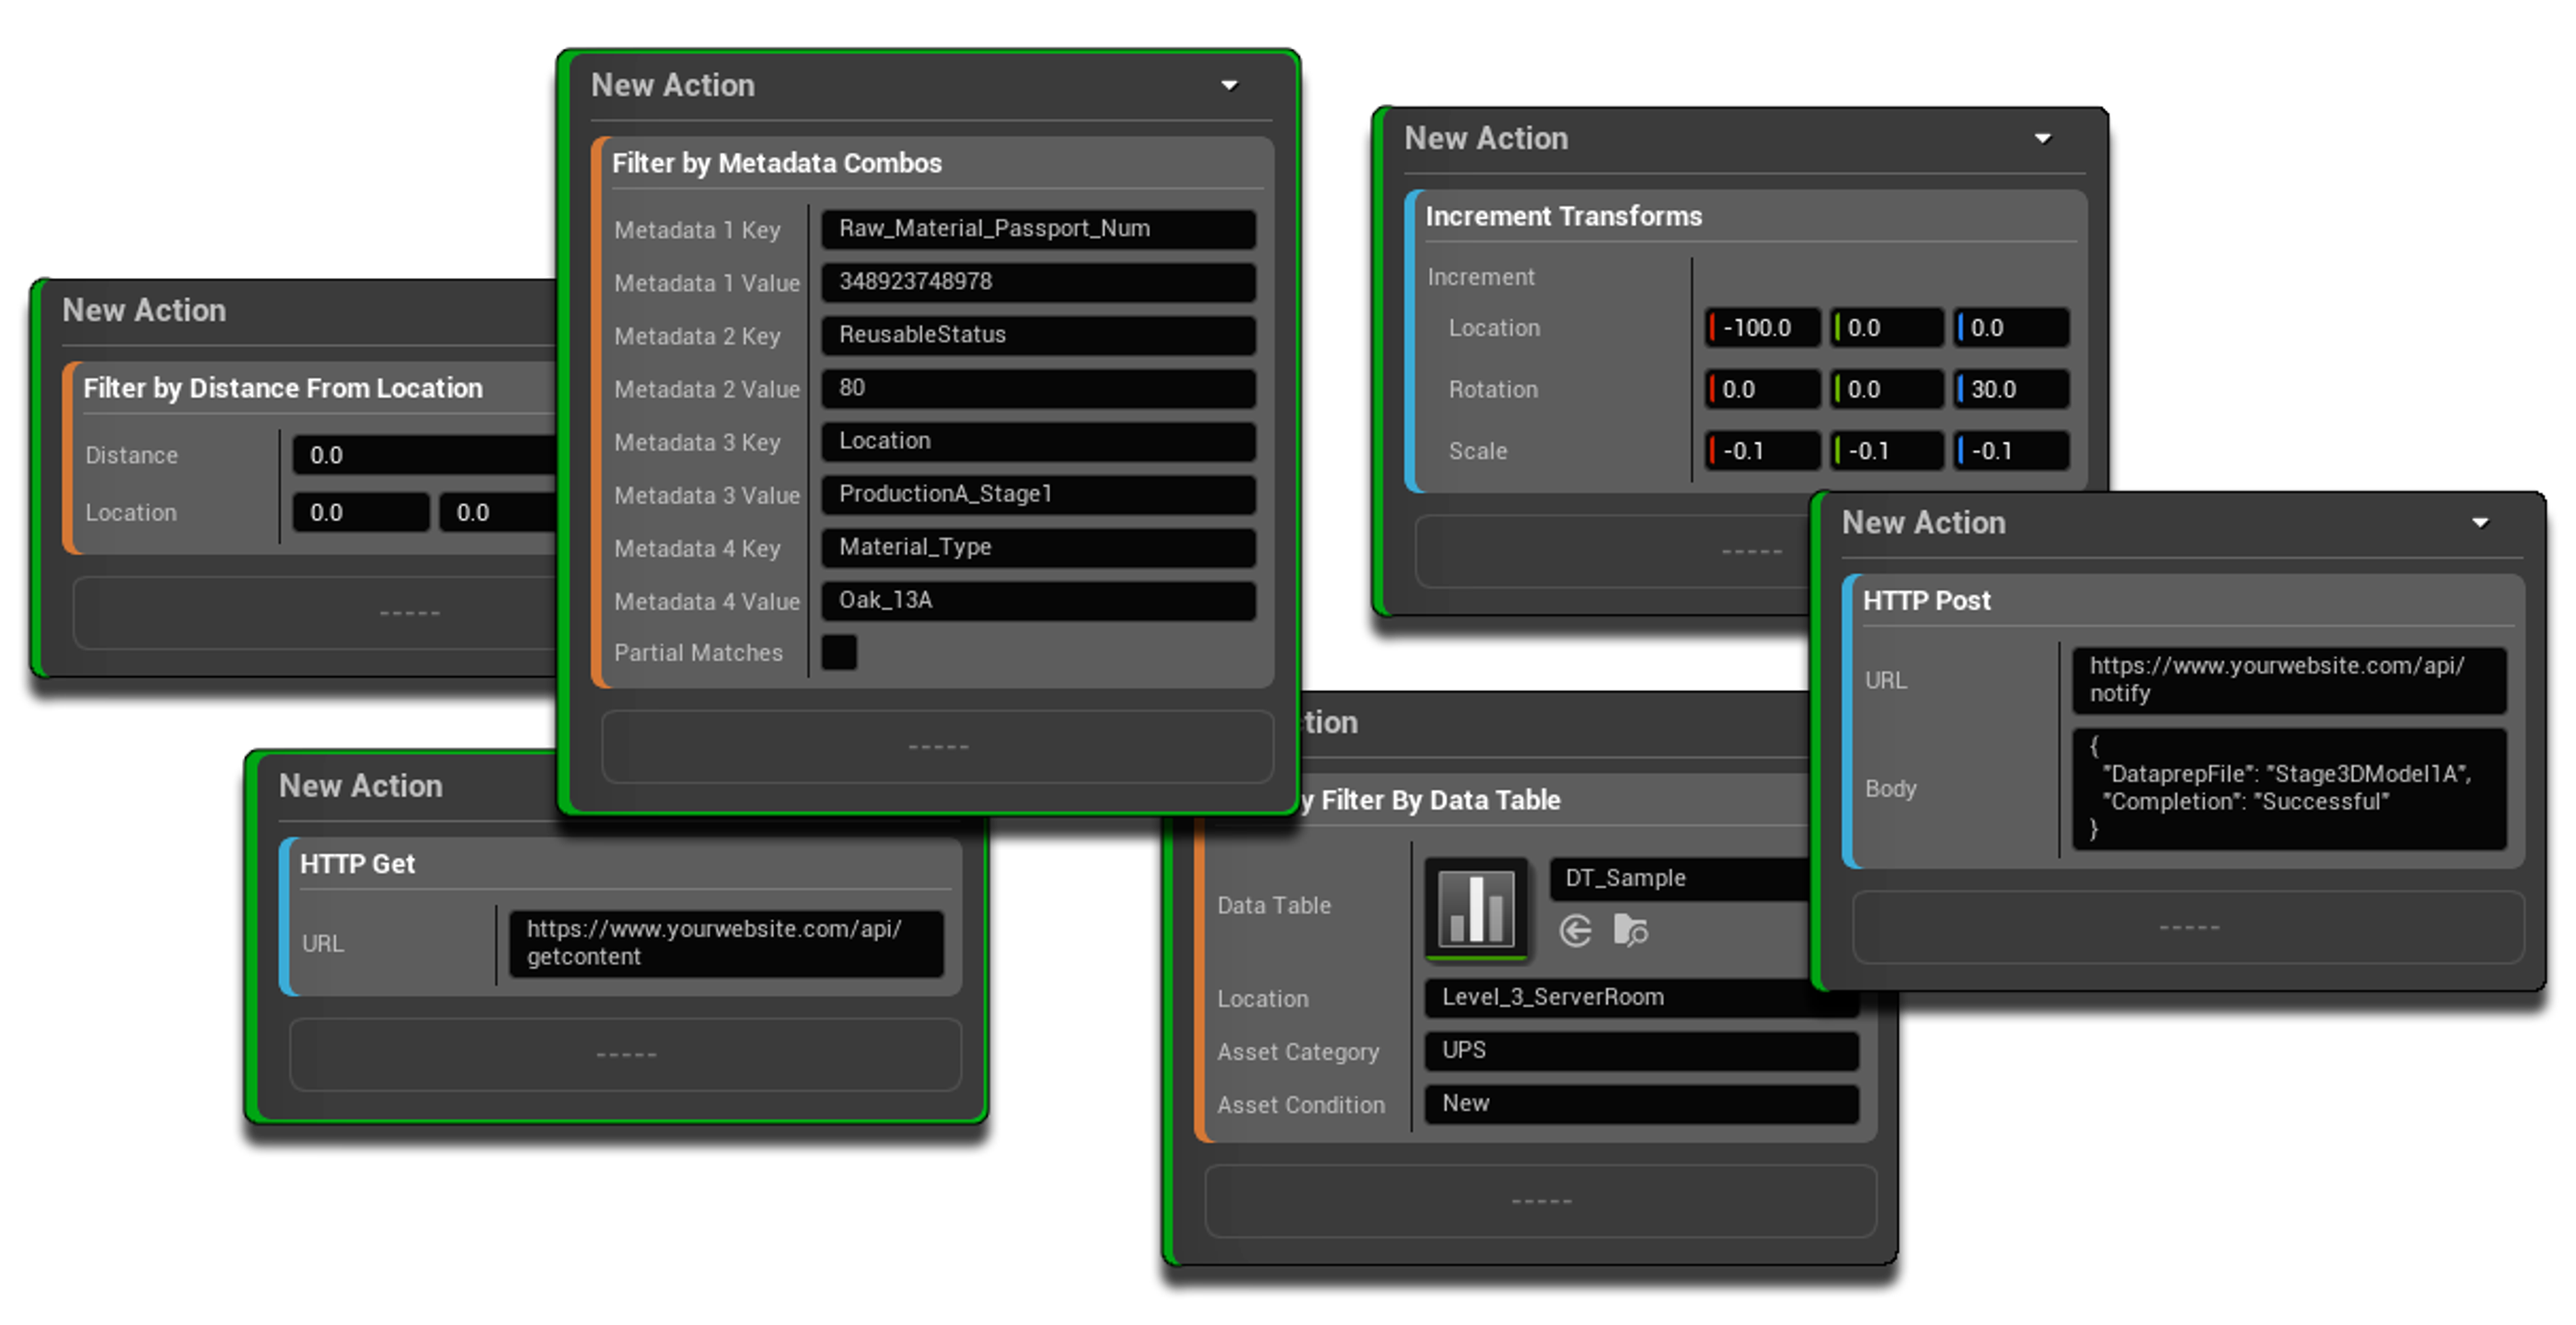Set Increment Location X value -100.0
Viewport: 2576px width, 1325px height.
point(1762,328)
